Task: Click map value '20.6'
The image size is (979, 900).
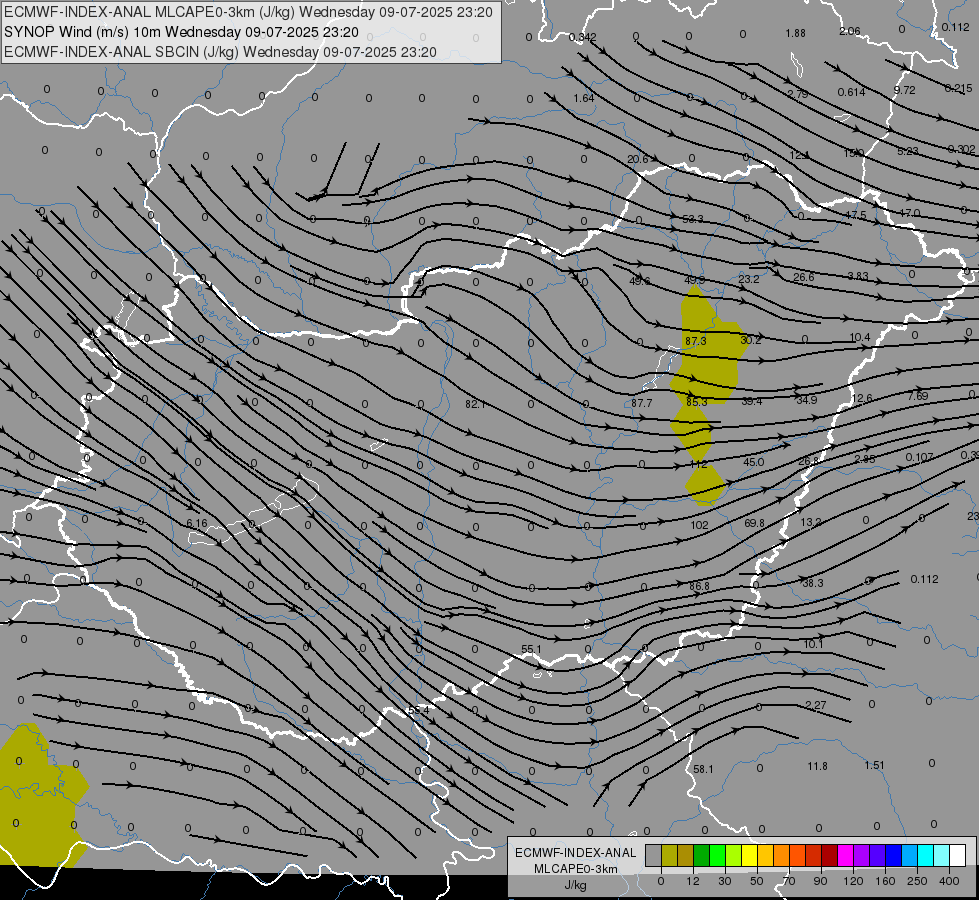Action: 637,159
